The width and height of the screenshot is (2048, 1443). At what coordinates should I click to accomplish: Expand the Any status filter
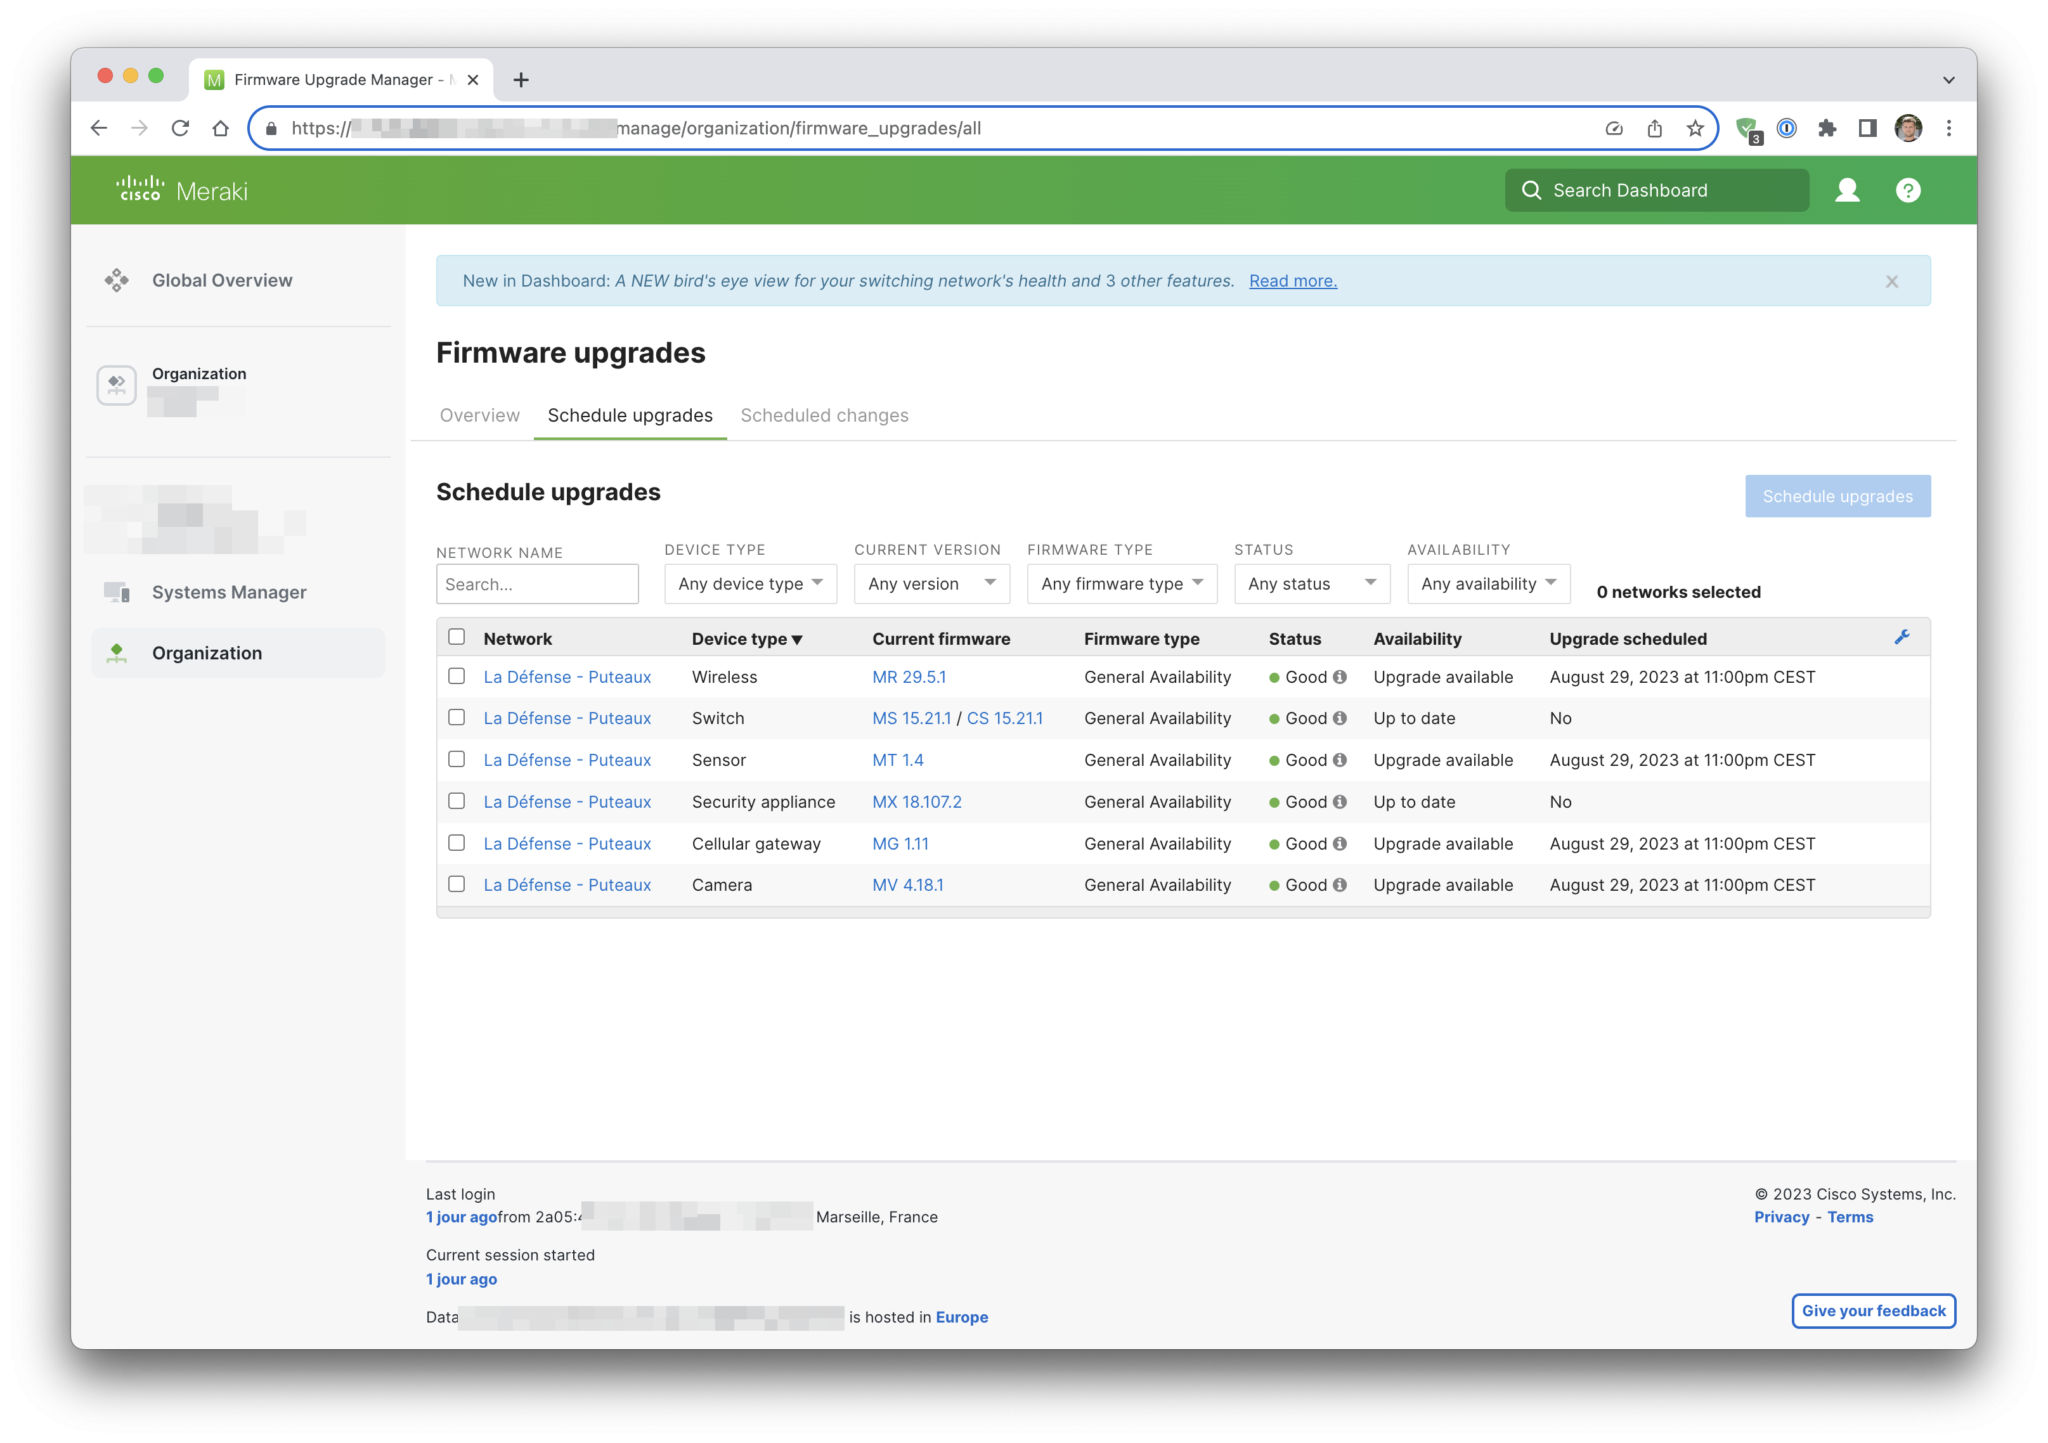coord(1311,583)
